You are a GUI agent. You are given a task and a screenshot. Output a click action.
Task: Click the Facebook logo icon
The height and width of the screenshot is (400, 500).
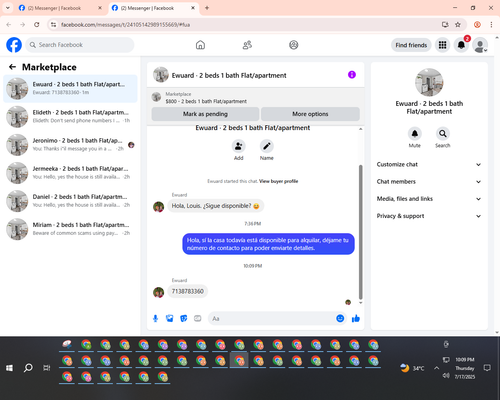click(x=14, y=45)
